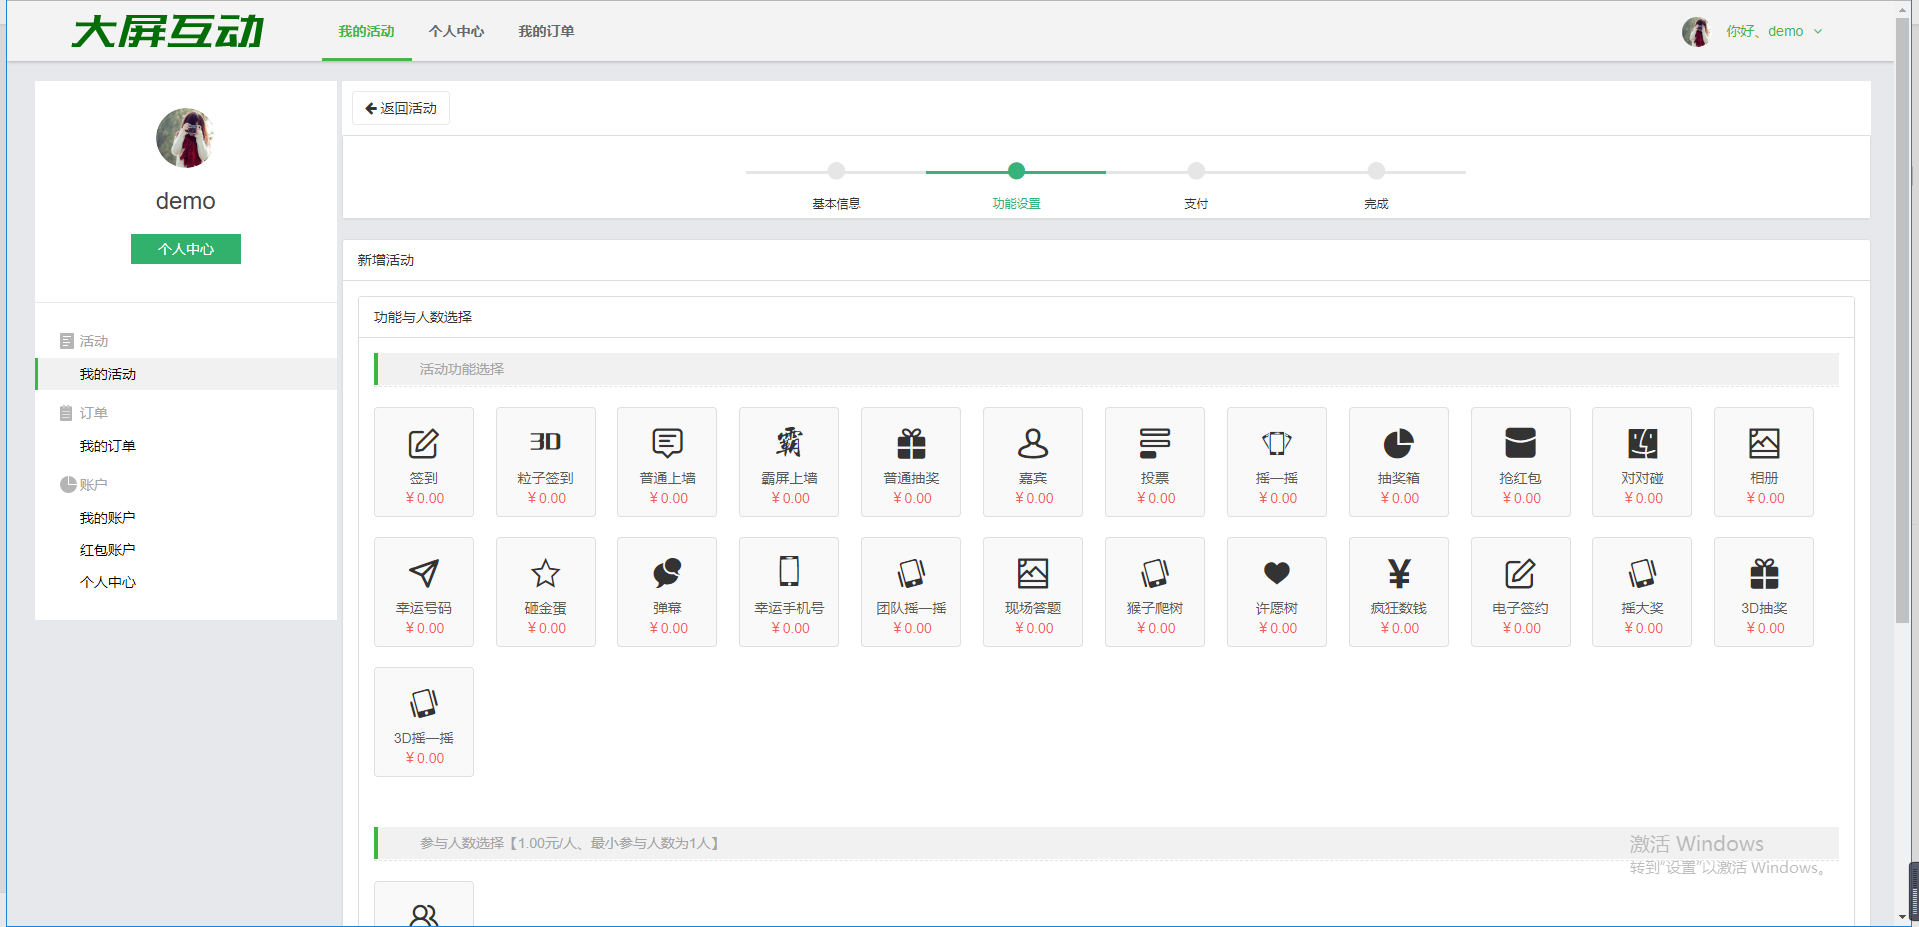Open 红包账户 in the sidebar

(107, 550)
